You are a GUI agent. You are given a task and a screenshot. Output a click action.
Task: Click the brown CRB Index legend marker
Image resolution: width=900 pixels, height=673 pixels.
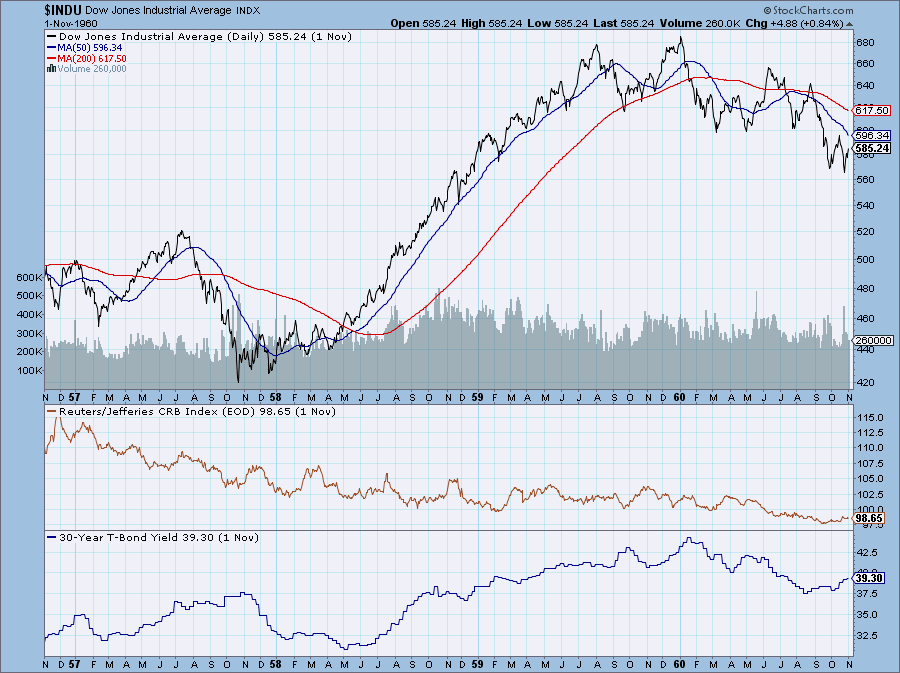pos(53,411)
